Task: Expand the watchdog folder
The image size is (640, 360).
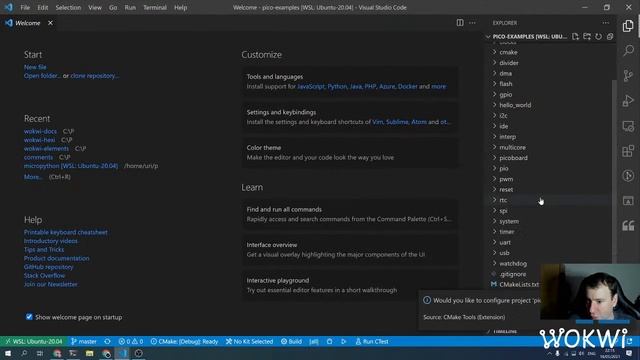Action: point(513,264)
